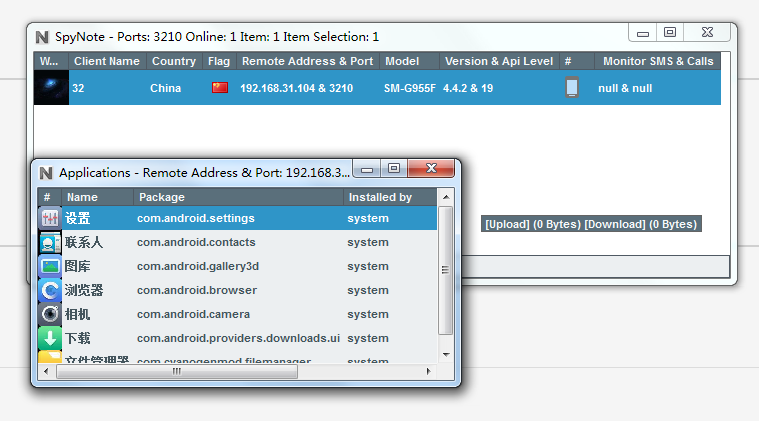
Task: Click the client wallpaper thumbnail in SpyNote row
Action: [x=51, y=88]
